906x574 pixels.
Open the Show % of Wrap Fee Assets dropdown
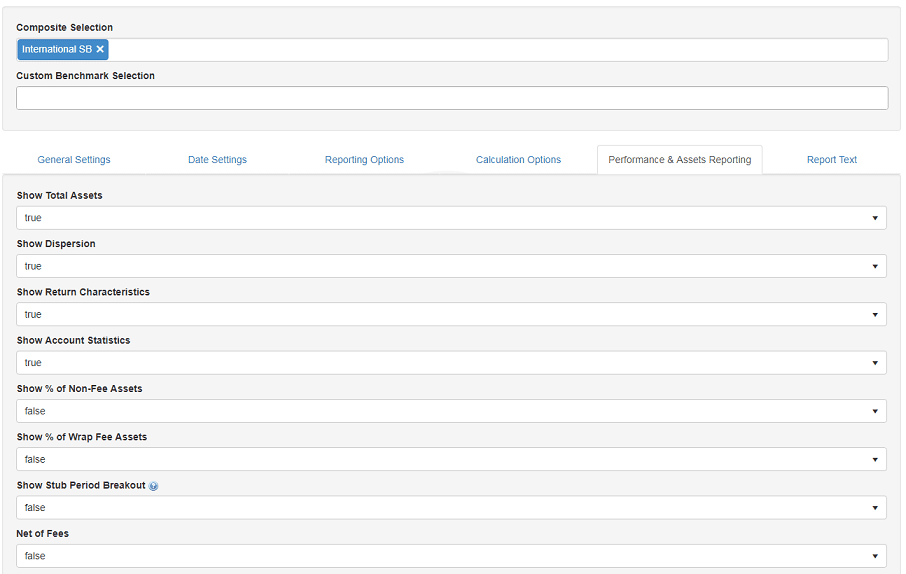pos(451,460)
